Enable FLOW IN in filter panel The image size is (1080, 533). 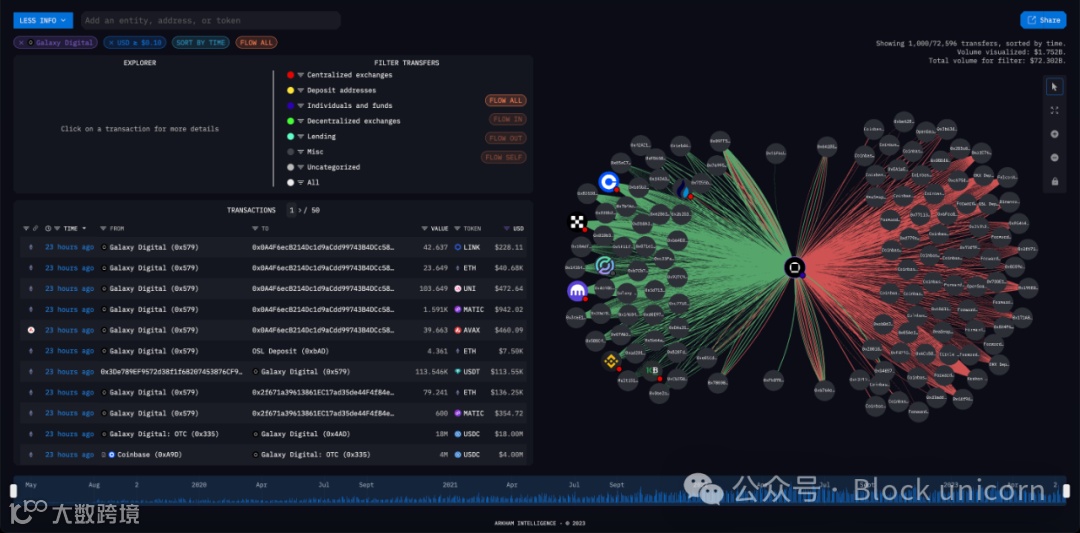[x=508, y=119]
